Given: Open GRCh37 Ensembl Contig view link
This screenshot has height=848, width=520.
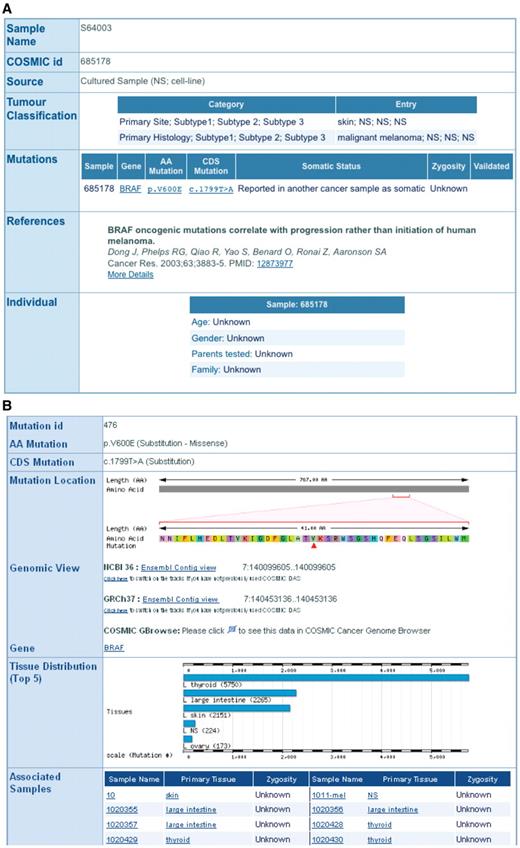Looking at the screenshot, I should [x=181, y=599].
